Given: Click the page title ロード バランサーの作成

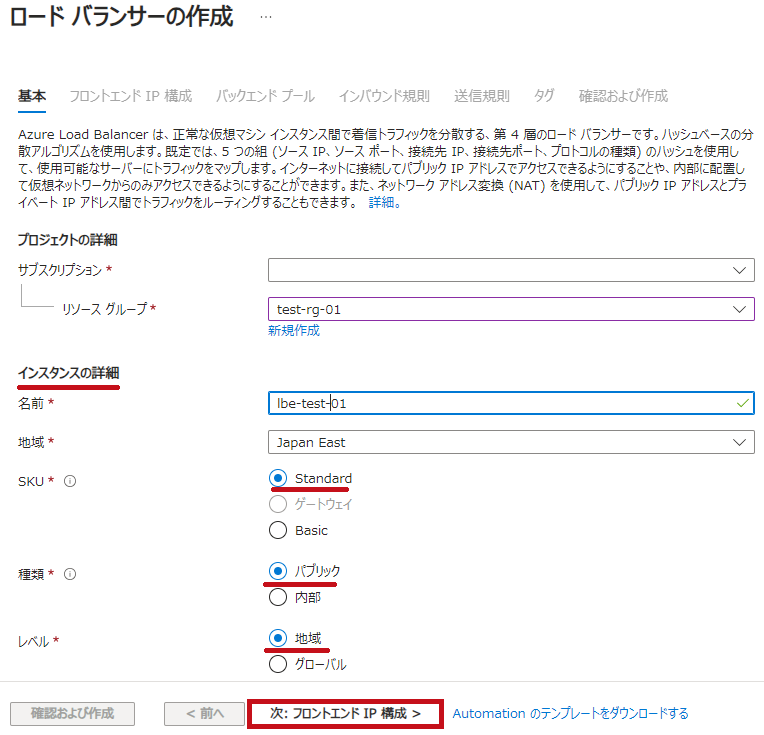Looking at the screenshot, I should (122, 17).
